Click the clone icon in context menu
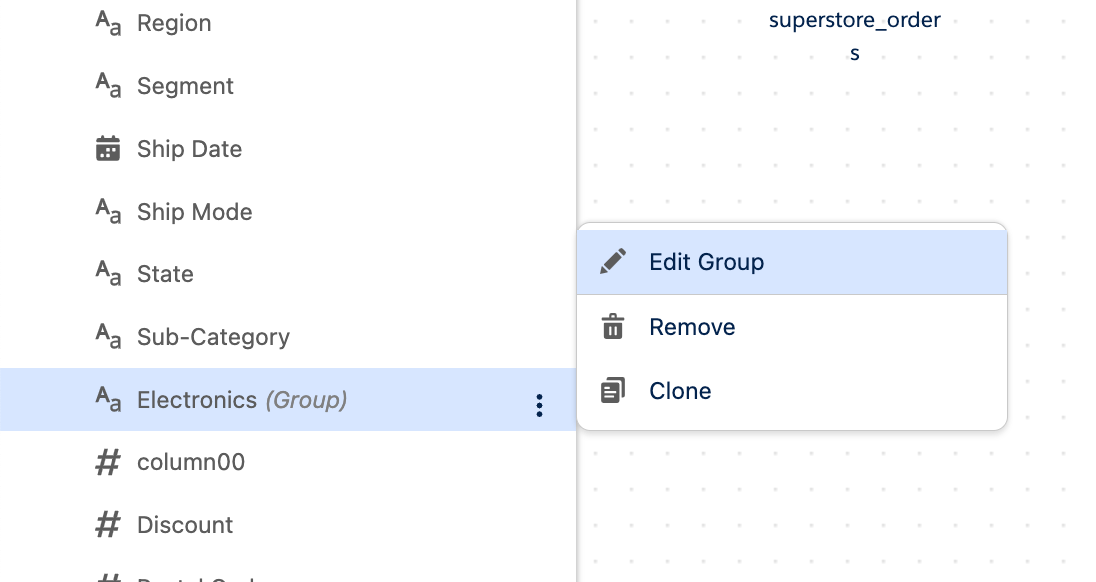The image size is (1096, 582). click(x=613, y=391)
